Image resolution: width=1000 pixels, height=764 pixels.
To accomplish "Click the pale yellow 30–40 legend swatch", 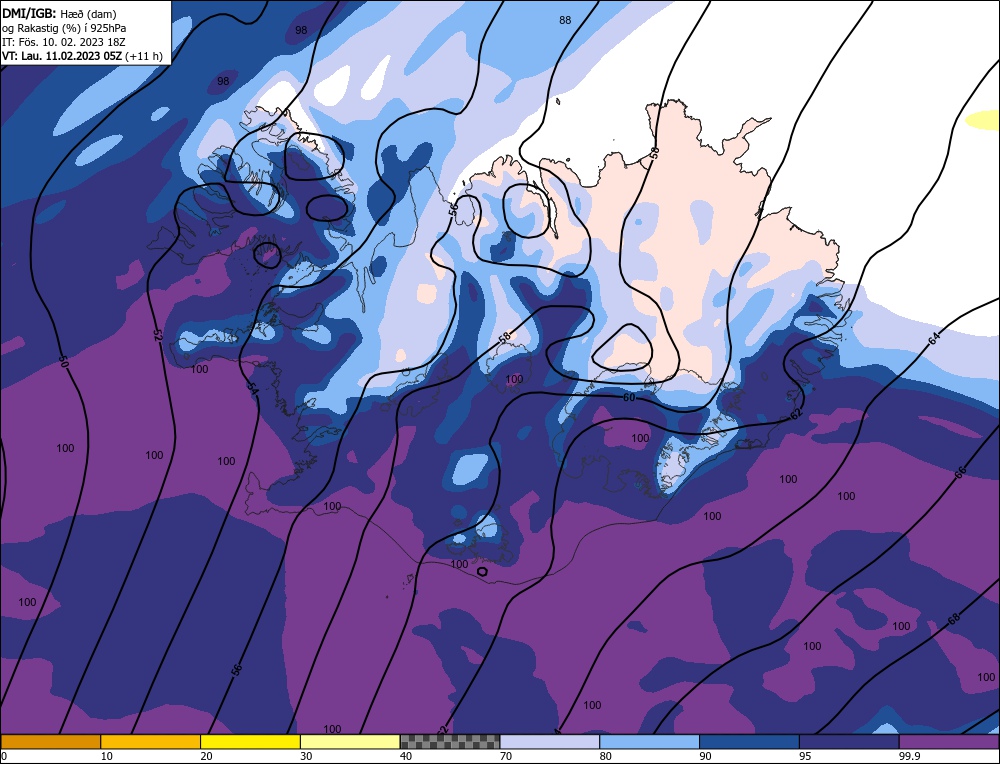I will coord(350,742).
